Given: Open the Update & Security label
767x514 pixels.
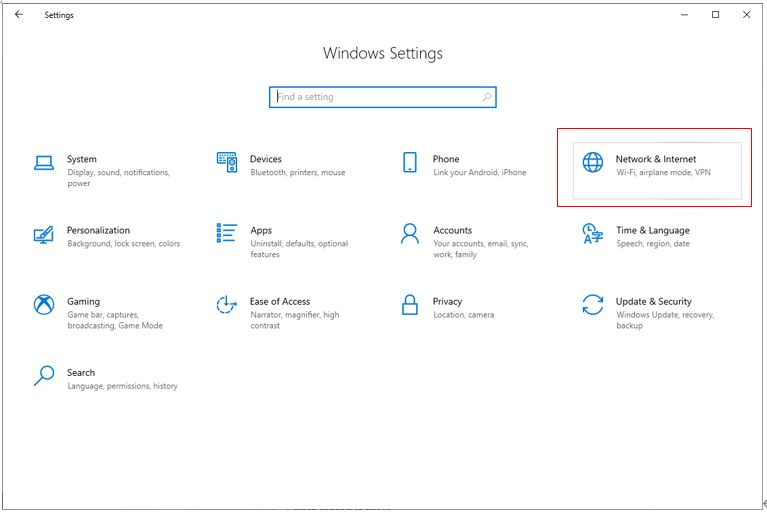Looking at the screenshot, I should click(654, 301).
